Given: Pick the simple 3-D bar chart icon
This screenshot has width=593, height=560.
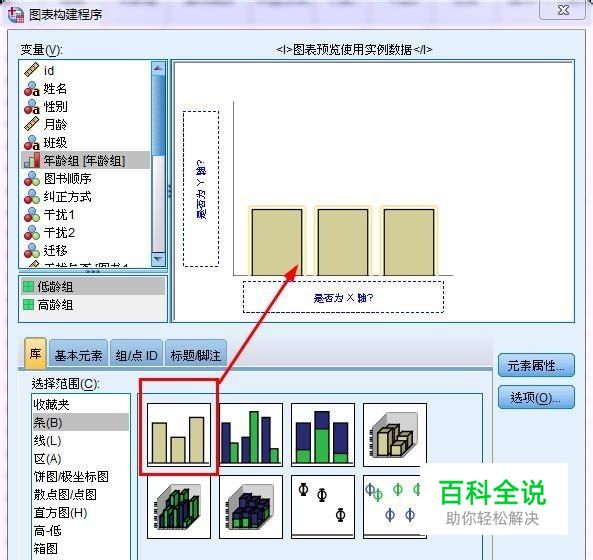Looking at the screenshot, I should [x=395, y=434].
